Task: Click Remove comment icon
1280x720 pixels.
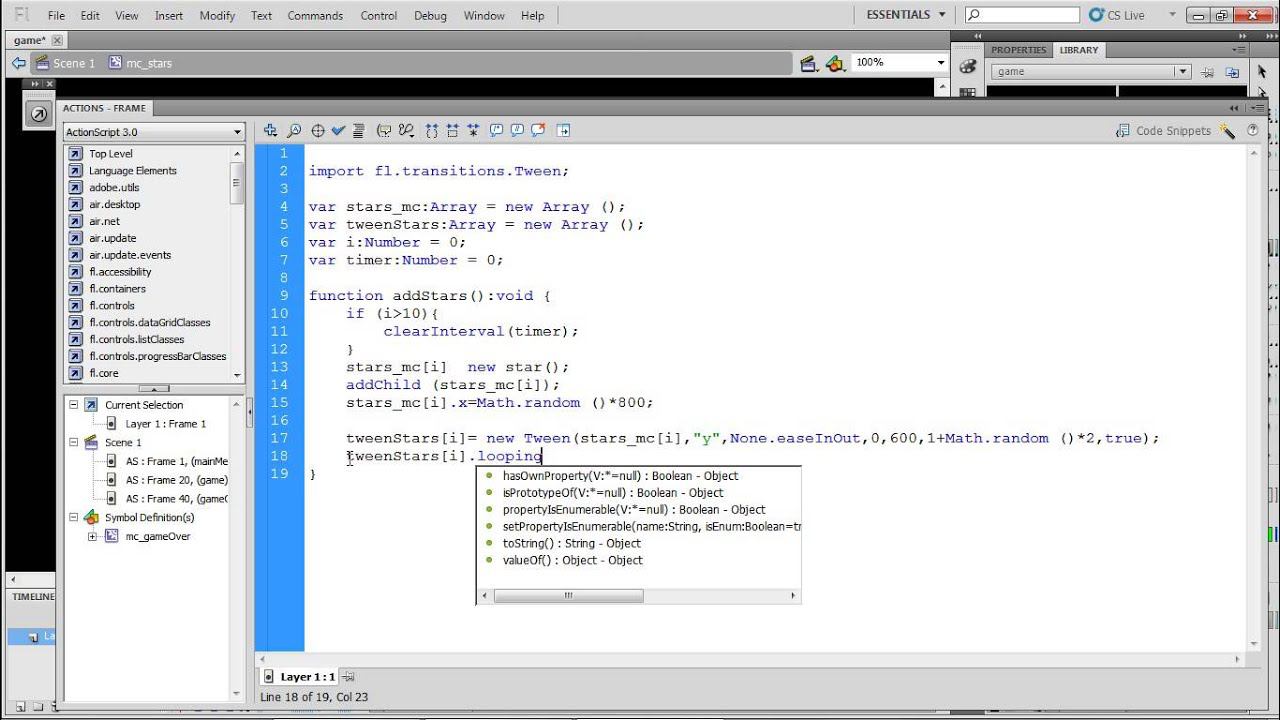Action: pos(538,130)
